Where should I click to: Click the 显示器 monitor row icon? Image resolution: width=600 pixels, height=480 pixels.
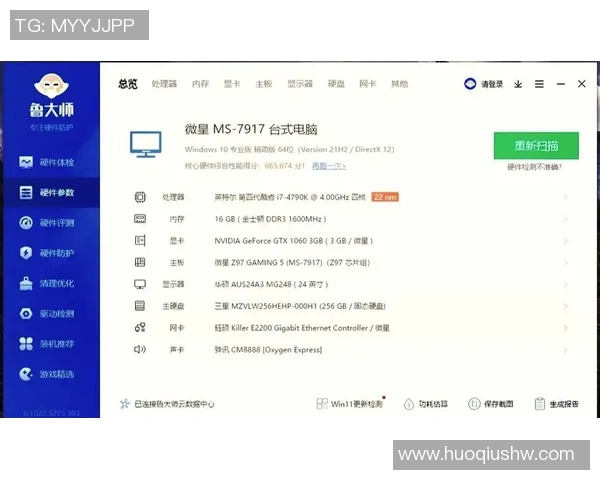(x=140, y=284)
